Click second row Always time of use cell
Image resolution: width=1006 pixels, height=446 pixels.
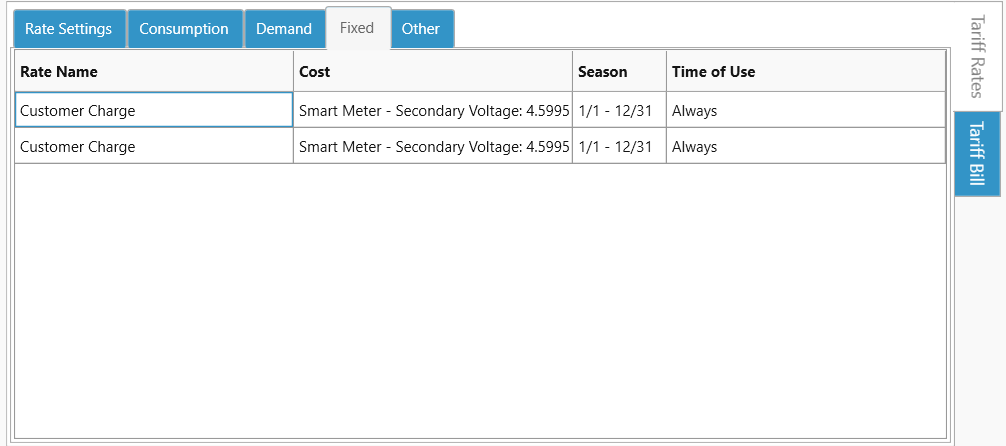(805, 147)
